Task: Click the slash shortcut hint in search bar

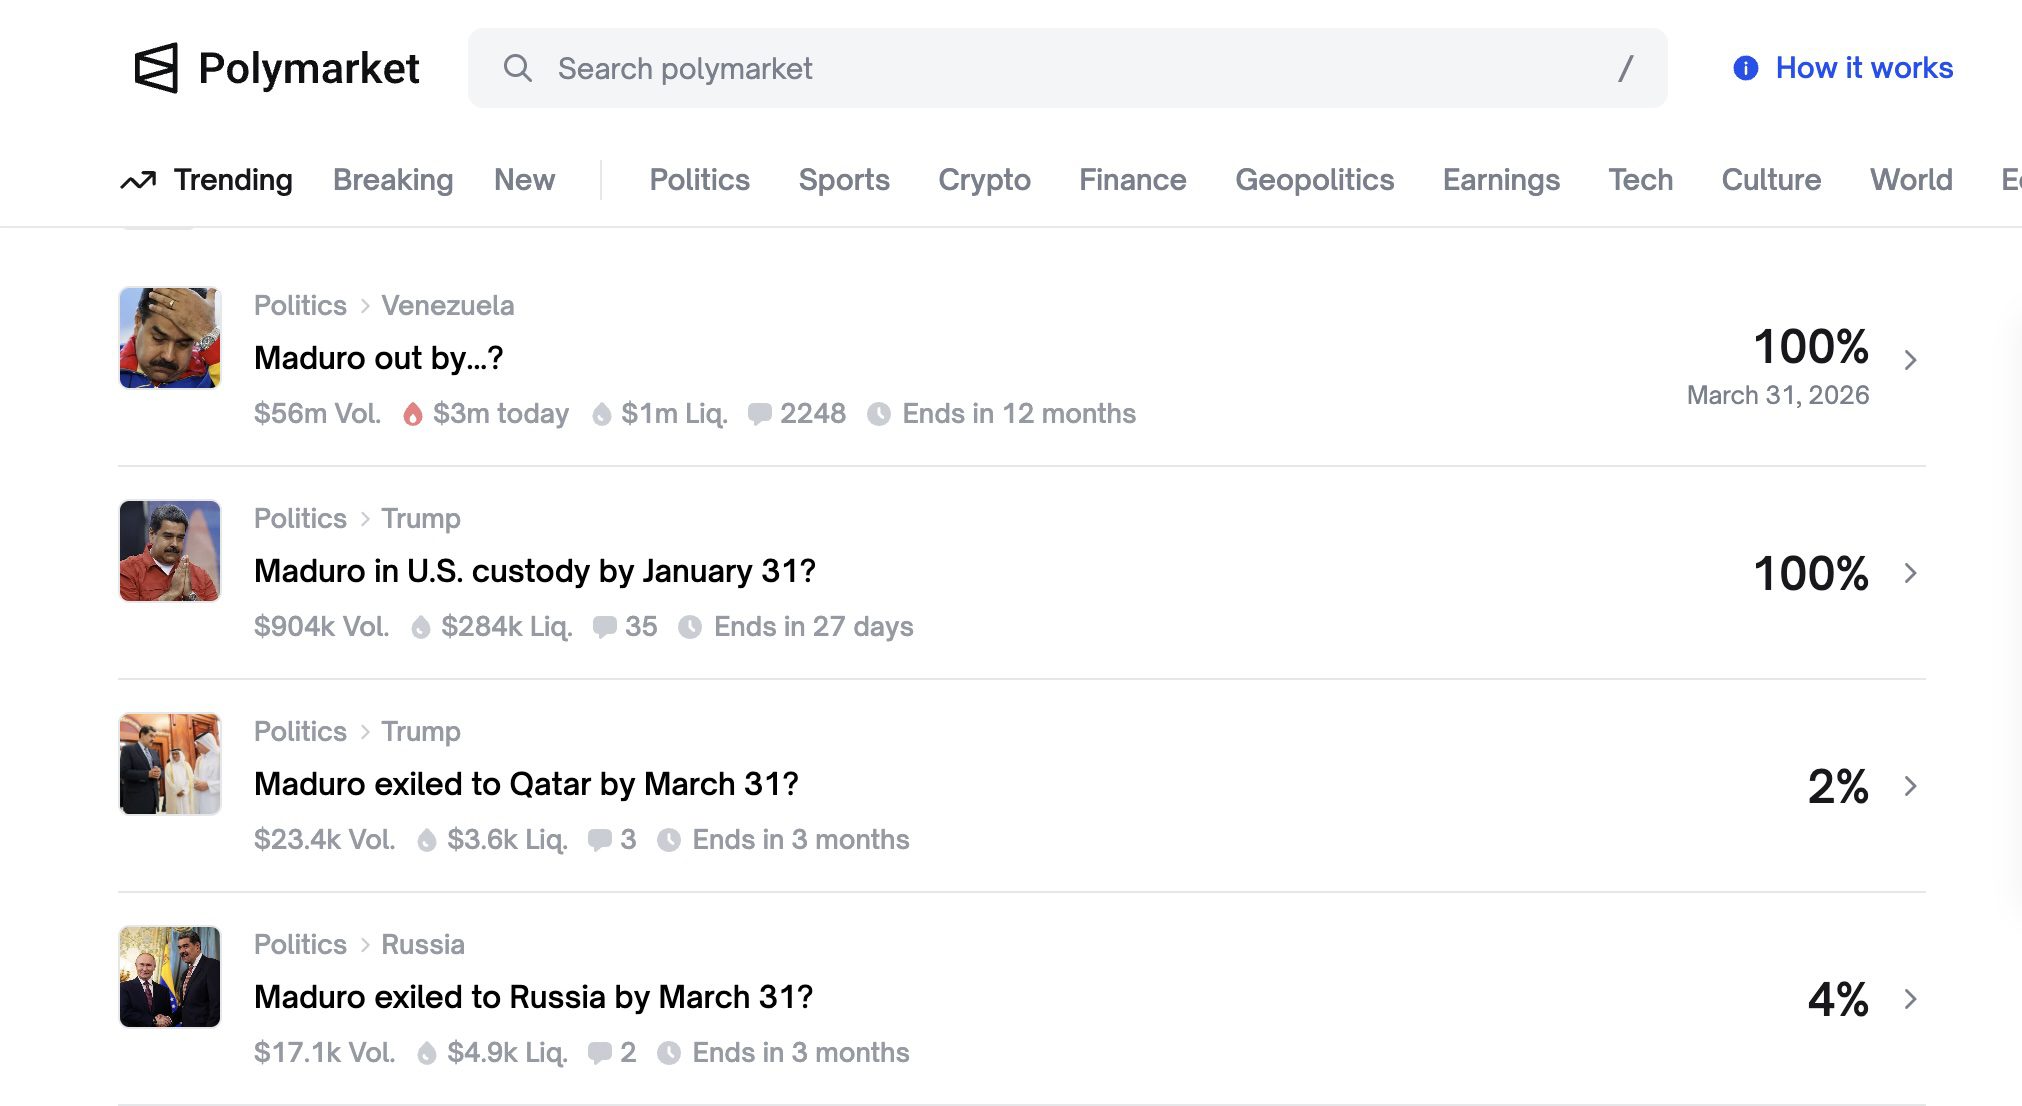Action: tap(1626, 68)
